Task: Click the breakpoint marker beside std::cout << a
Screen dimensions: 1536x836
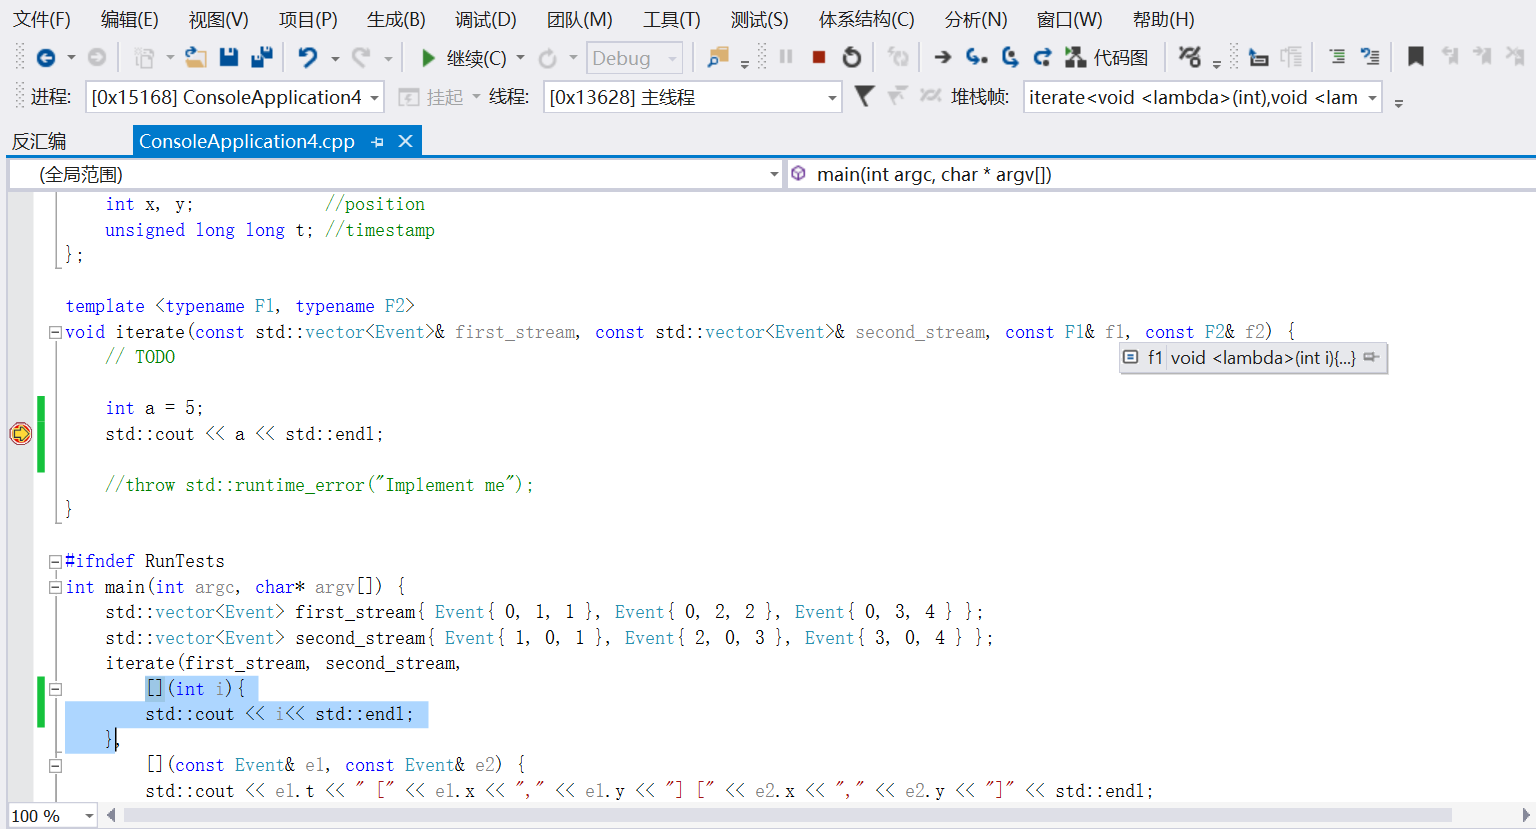Action: 21,434
